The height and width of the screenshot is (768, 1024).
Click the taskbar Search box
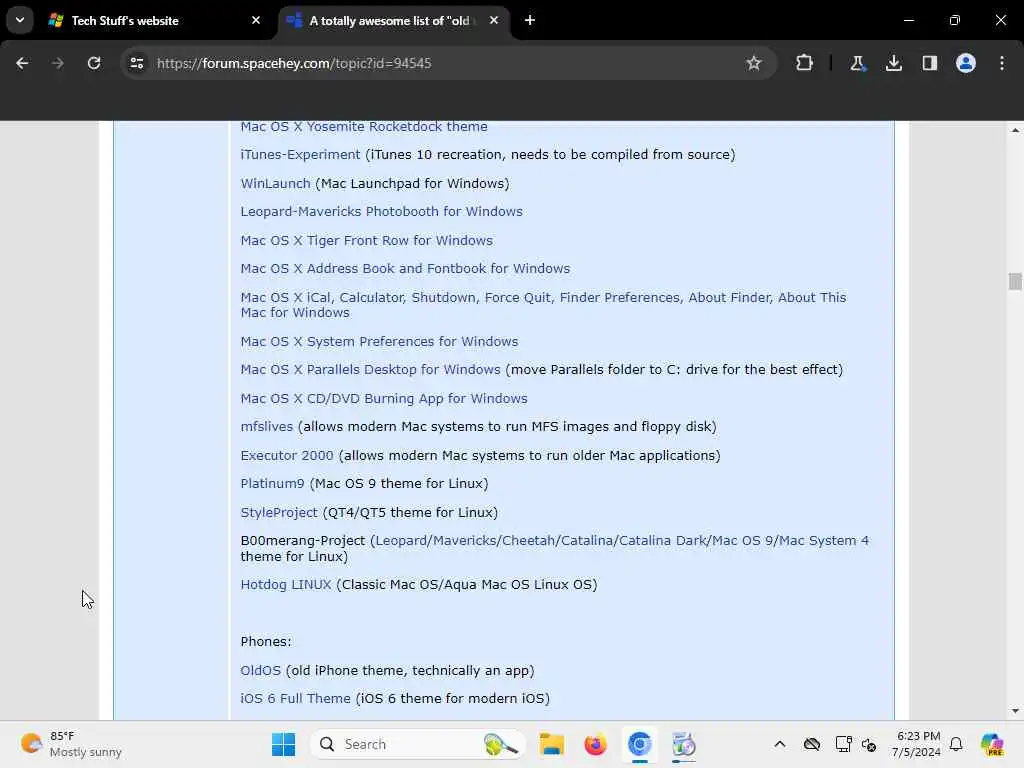418,744
